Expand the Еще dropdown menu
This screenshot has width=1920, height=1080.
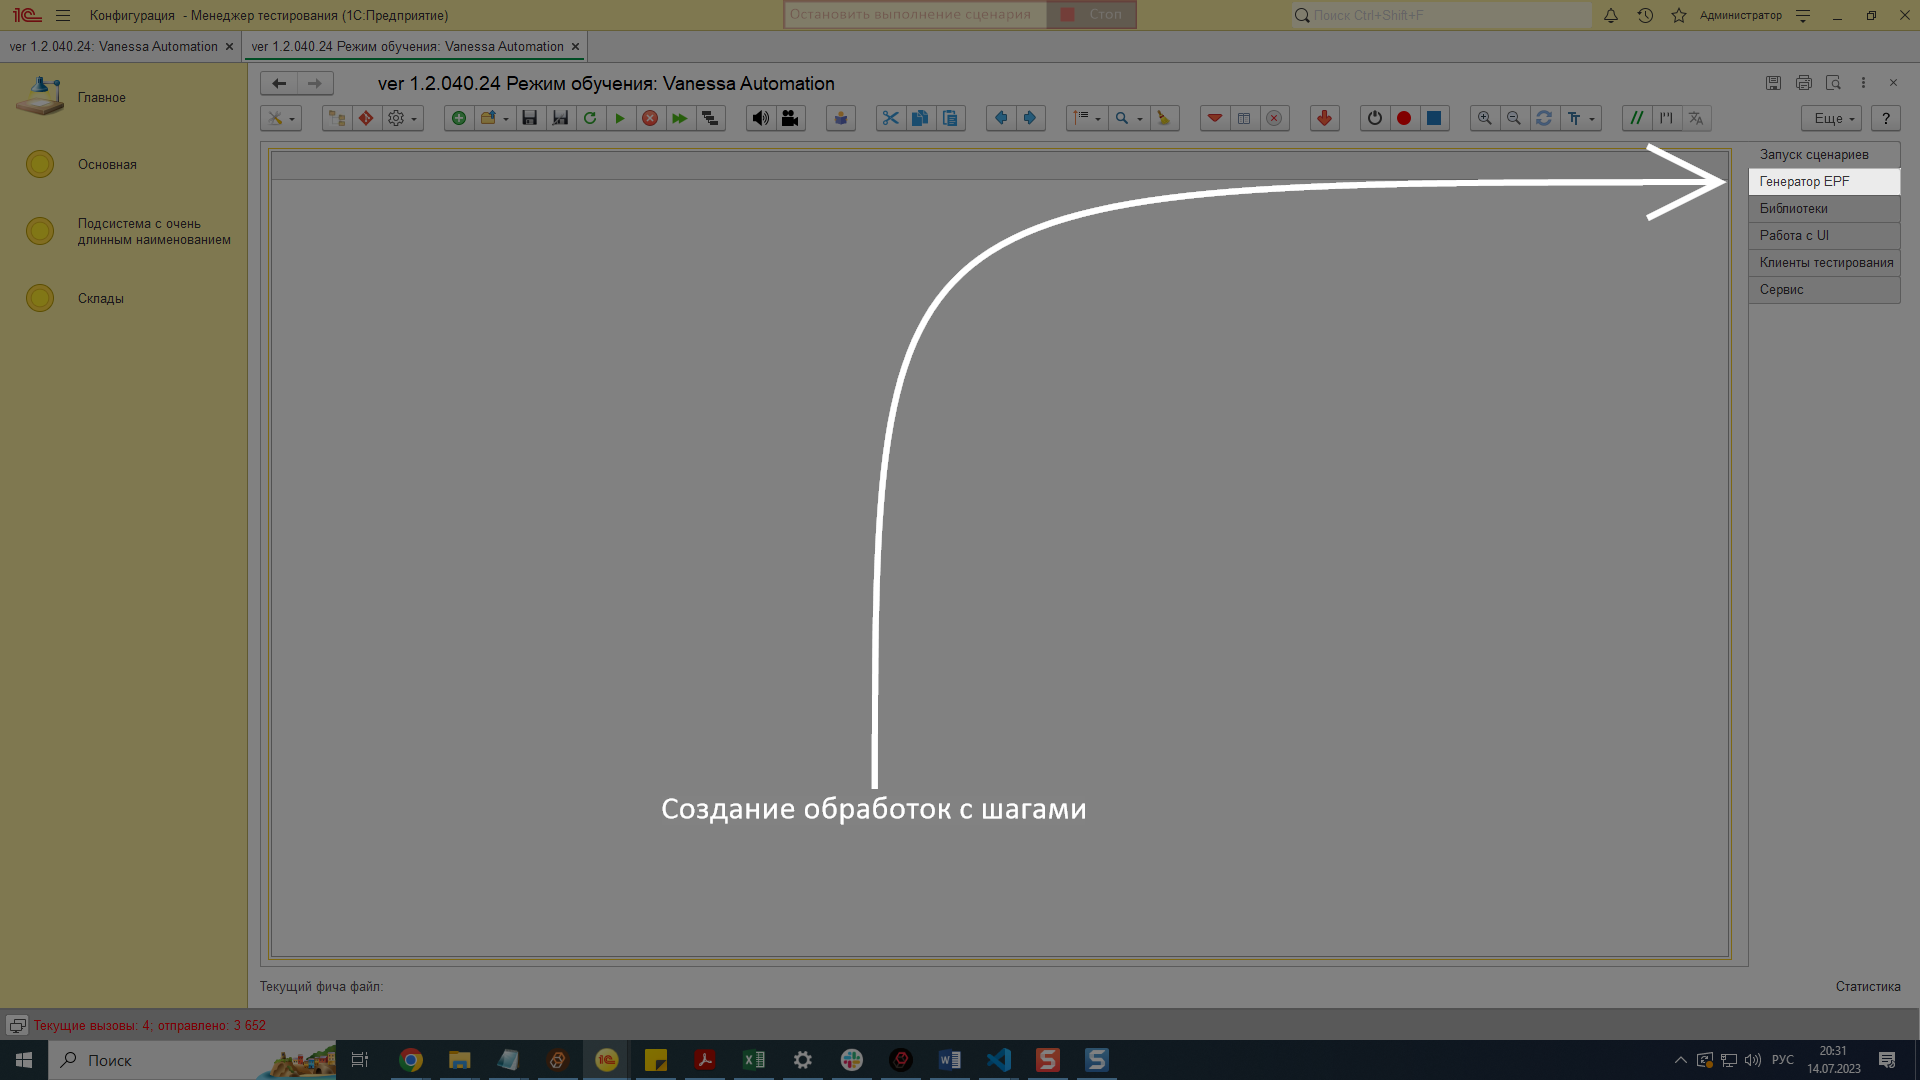tap(1832, 118)
